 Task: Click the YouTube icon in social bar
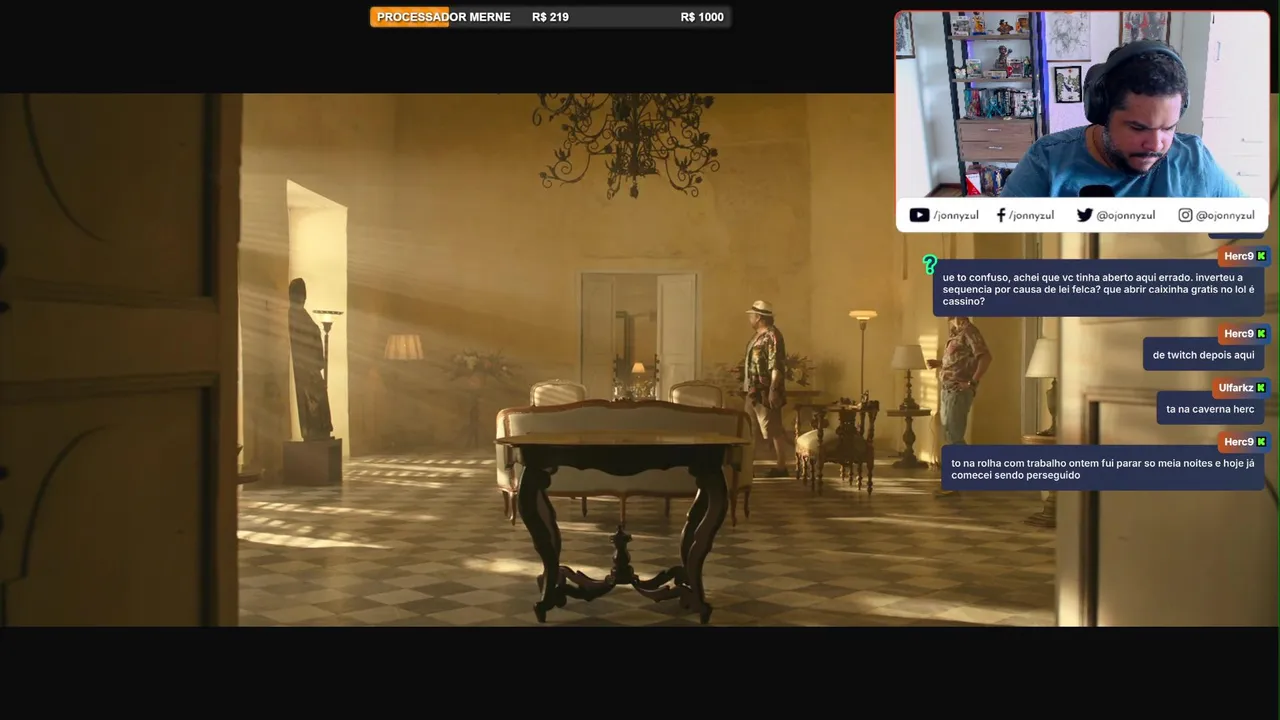pos(919,215)
